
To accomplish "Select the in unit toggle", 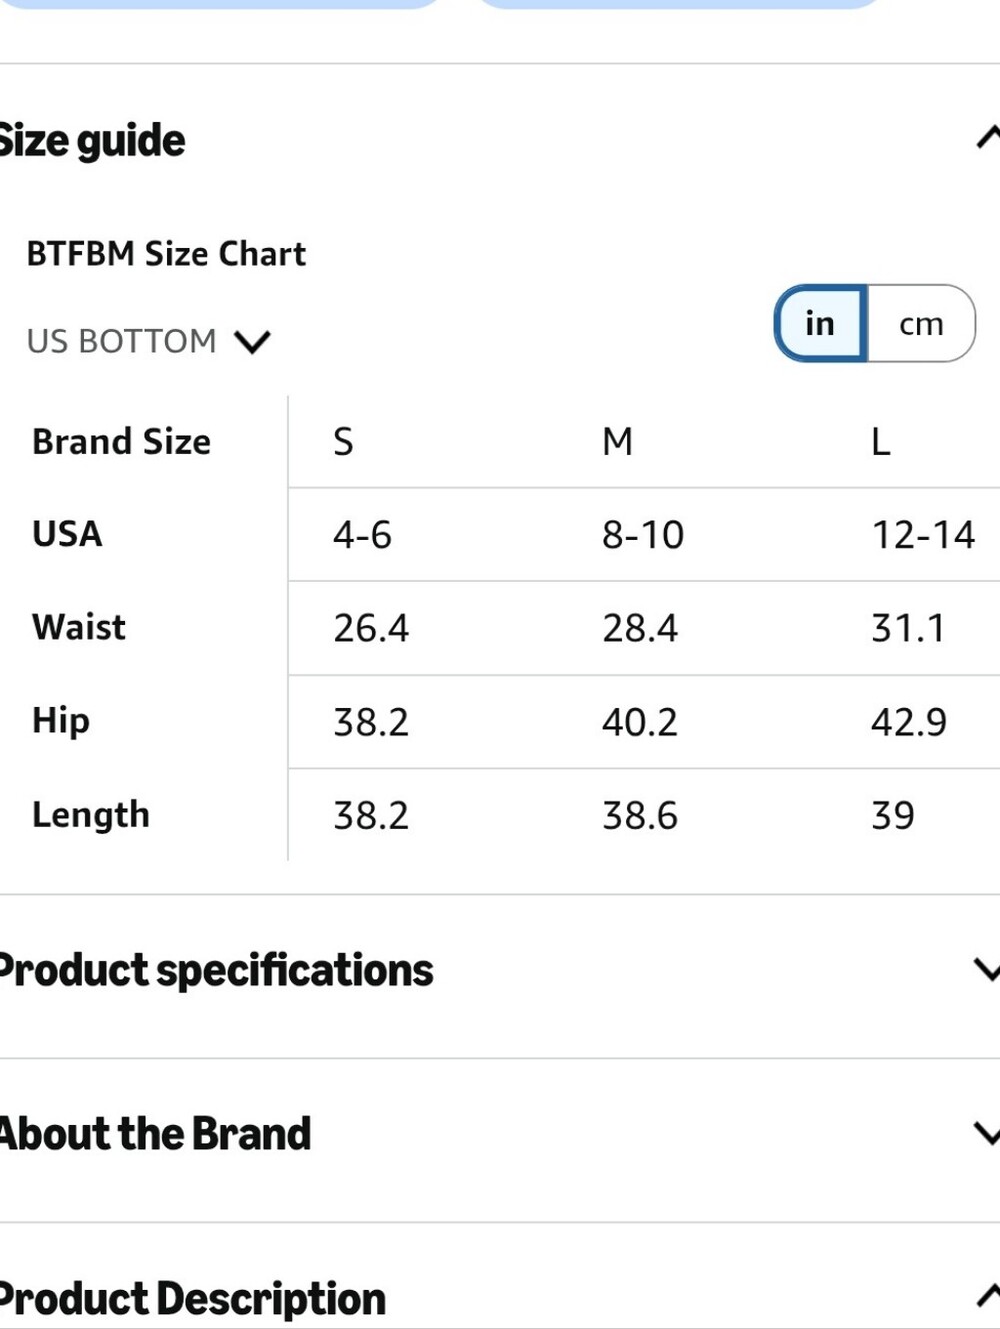I will 820,323.
